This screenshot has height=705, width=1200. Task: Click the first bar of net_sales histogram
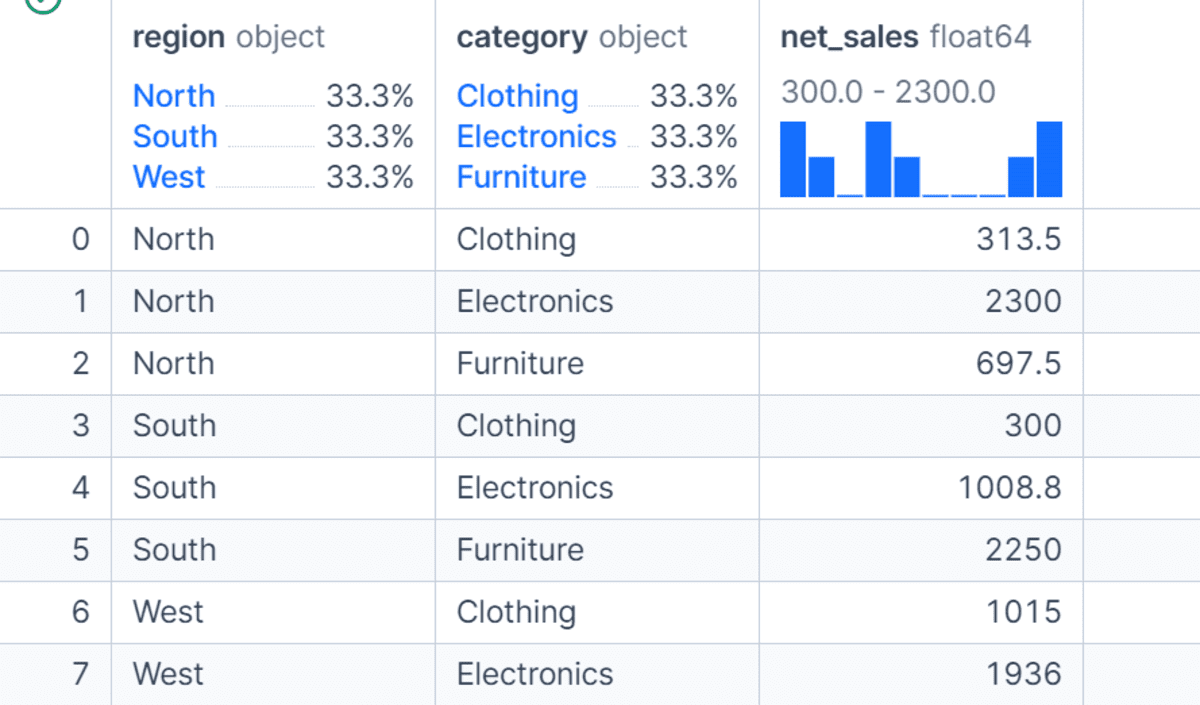tap(793, 159)
